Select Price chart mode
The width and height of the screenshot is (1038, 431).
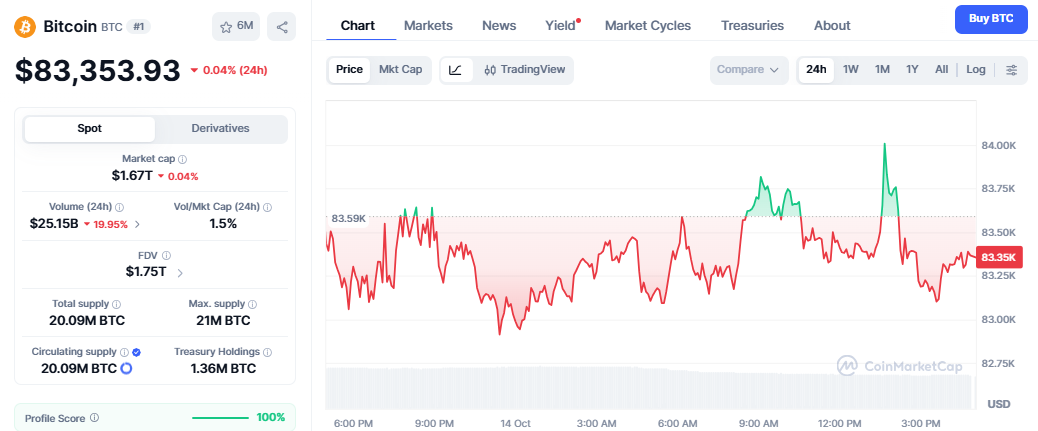[349, 70]
